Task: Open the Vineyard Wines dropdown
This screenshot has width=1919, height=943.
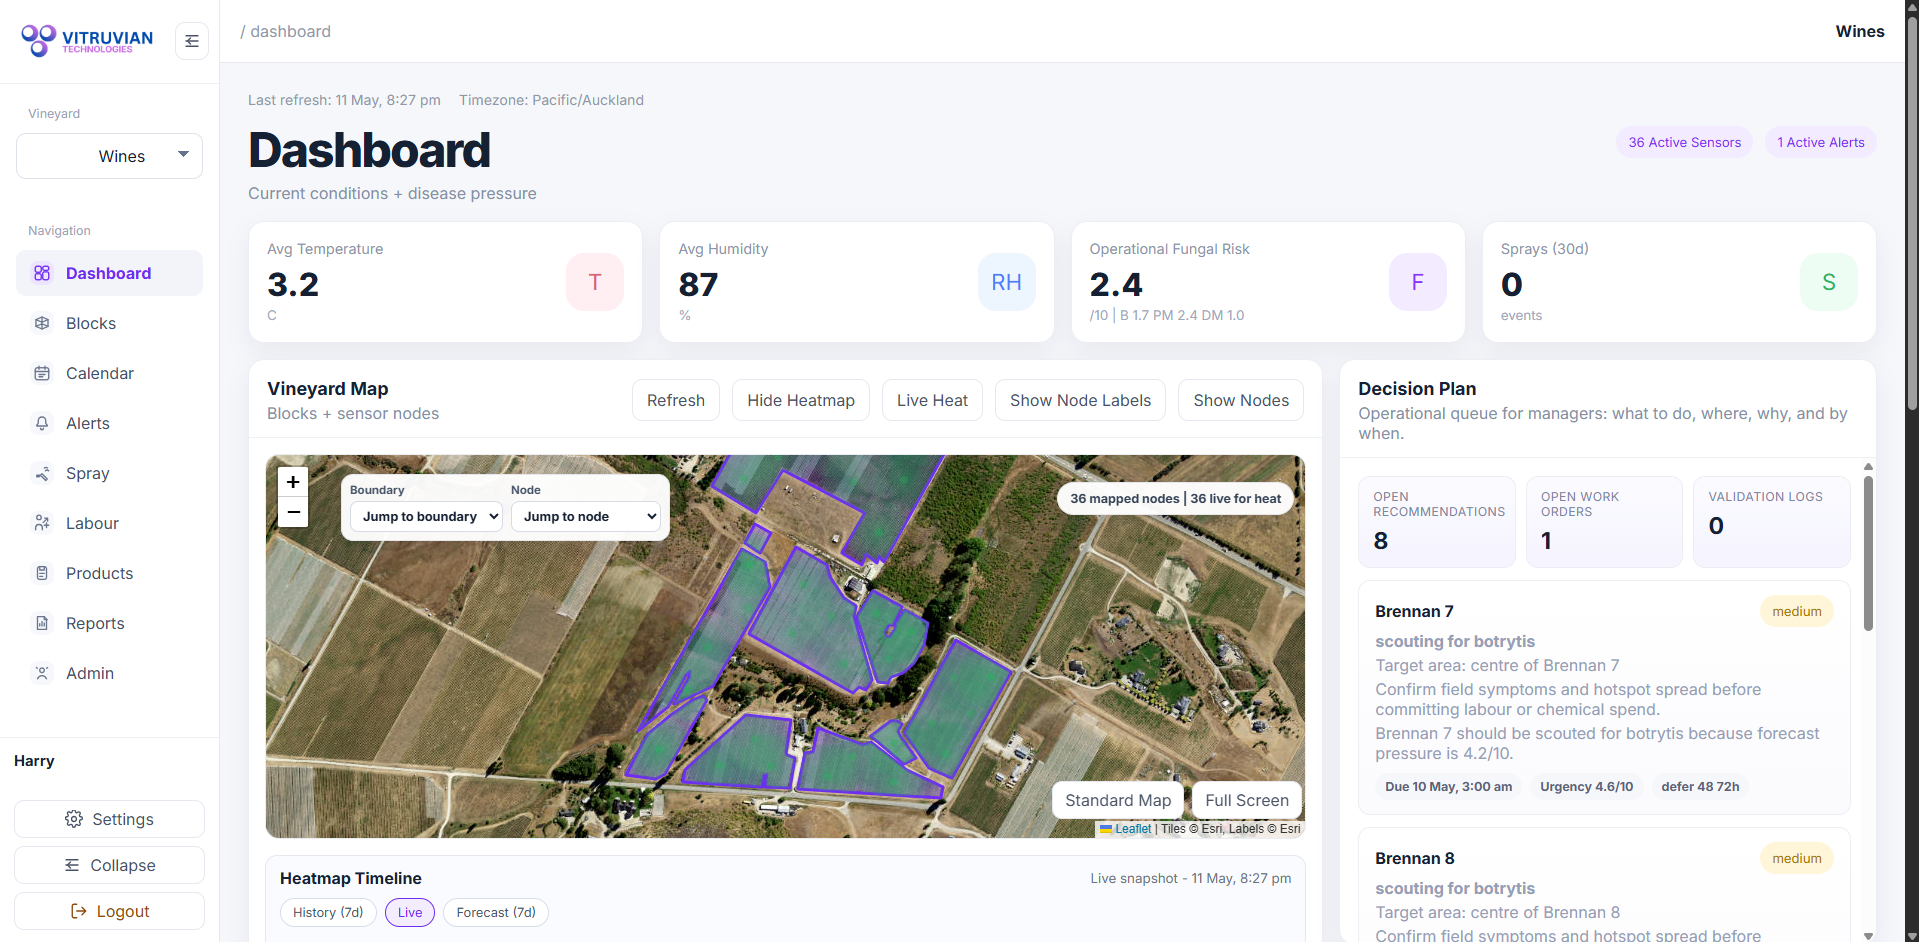Action: (x=109, y=156)
